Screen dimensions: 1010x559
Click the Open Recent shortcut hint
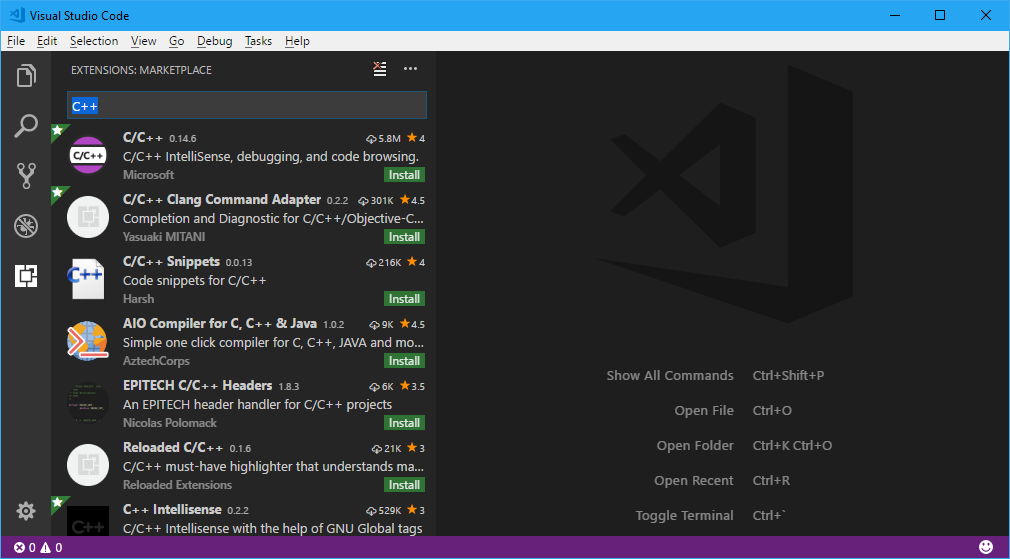pos(771,480)
